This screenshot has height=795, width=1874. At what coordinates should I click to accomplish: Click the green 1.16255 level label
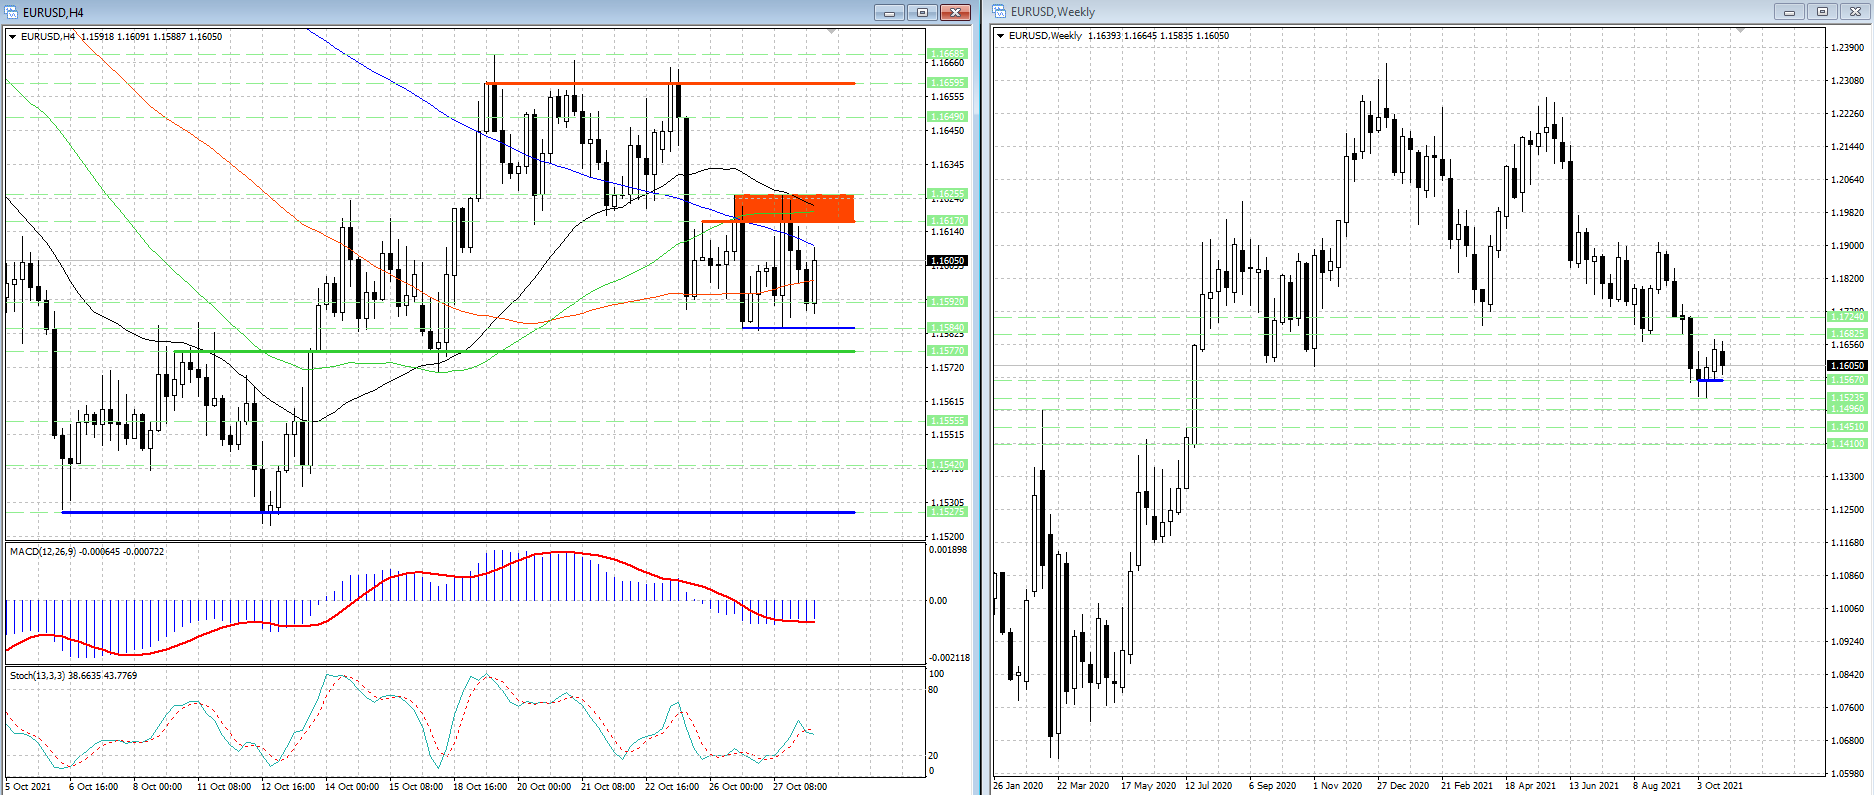point(947,194)
